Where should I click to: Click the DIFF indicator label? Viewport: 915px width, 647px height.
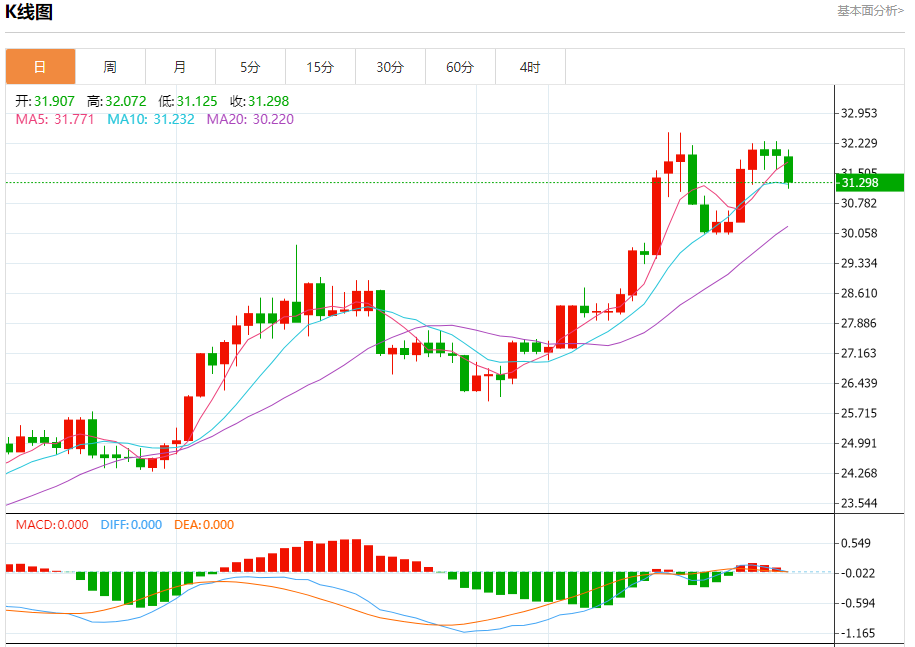[131, 525]
